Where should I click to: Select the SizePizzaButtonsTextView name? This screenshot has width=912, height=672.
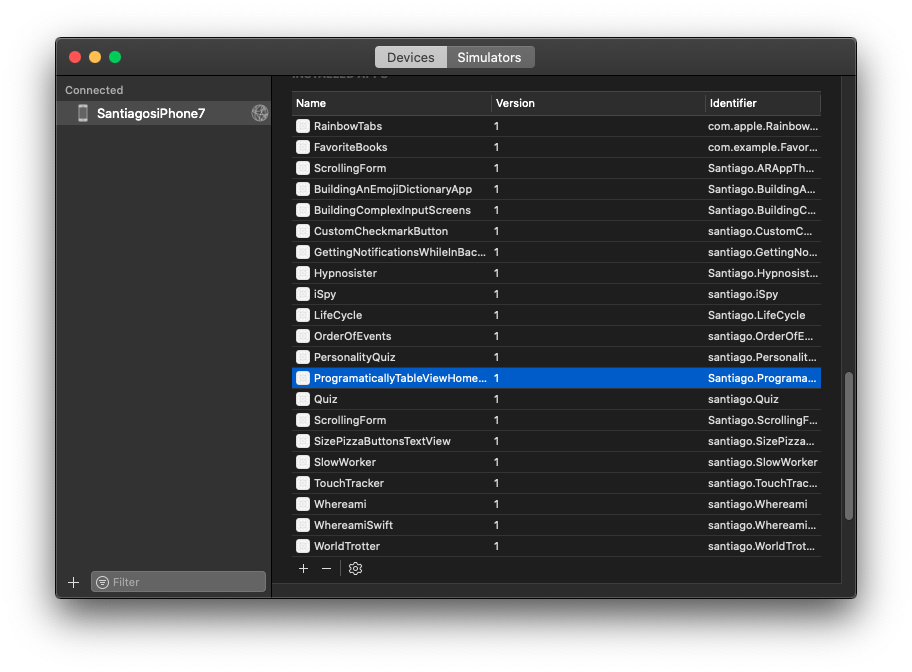pyautogui.click(x=382, y=441)
